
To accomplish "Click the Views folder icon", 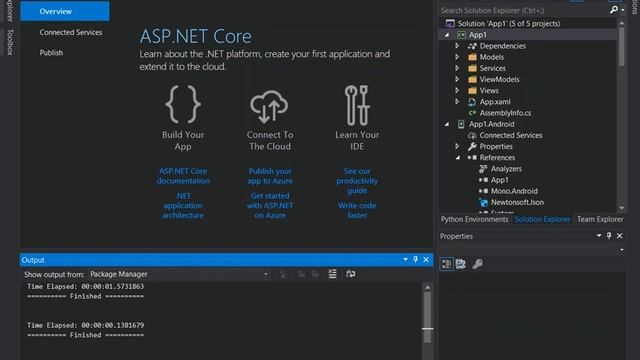I will [472, 91].
